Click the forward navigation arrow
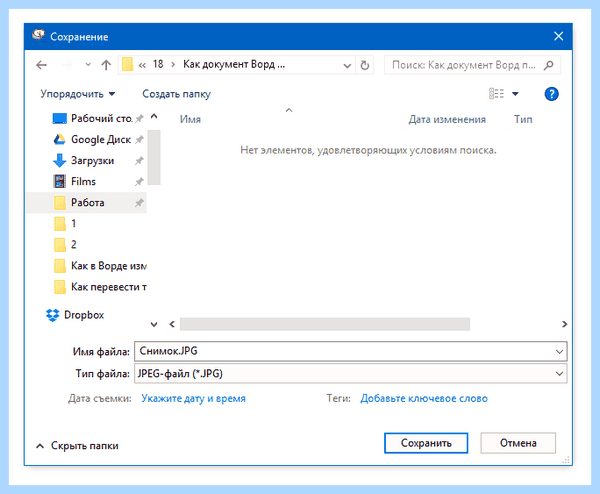Viewport: 600px width, 494px height. tap(67, 65)
